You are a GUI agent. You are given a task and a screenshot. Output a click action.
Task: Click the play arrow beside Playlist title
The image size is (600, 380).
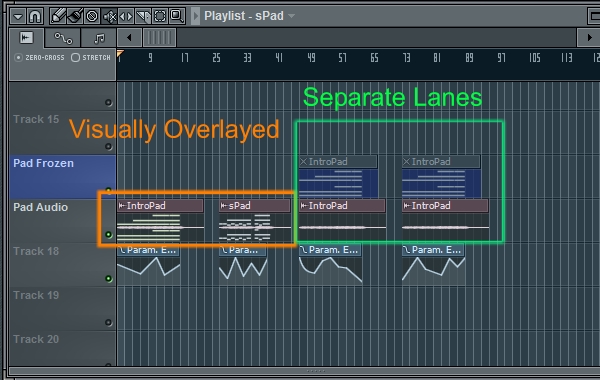point(196,16)
